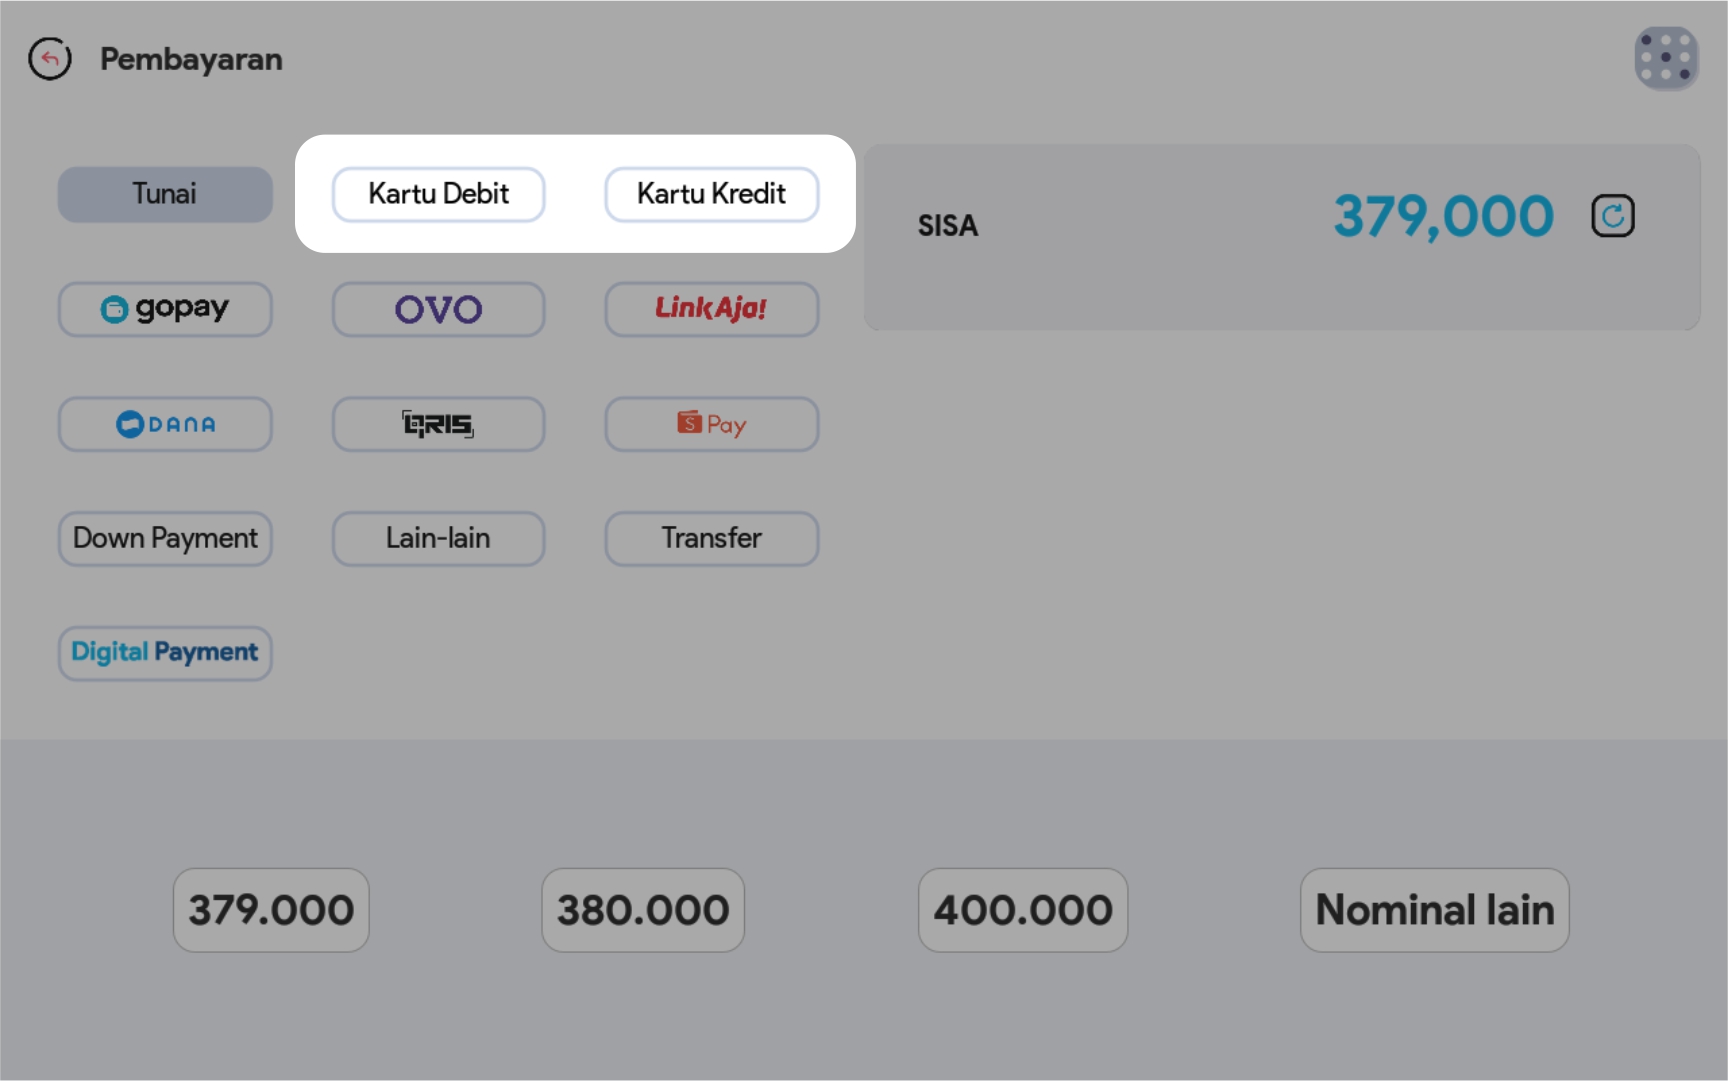Choose Lain-lain payment option

click(x=438, y=539)
